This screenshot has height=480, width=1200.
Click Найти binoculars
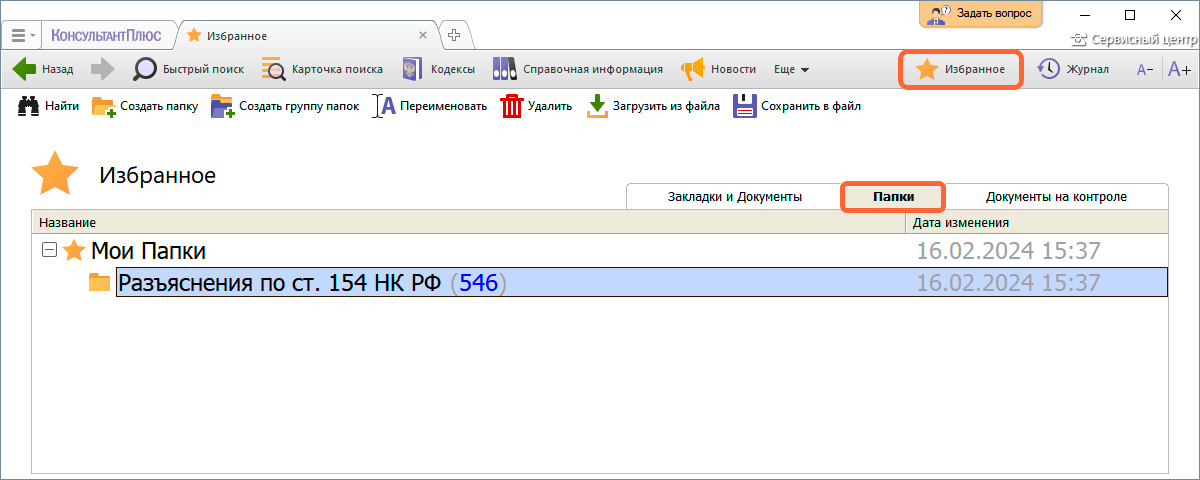point(49,105)
